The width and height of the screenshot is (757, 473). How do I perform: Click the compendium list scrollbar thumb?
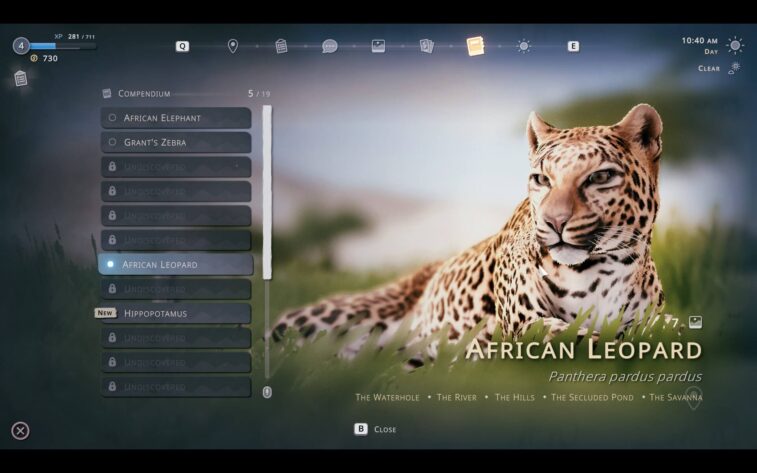267,193
